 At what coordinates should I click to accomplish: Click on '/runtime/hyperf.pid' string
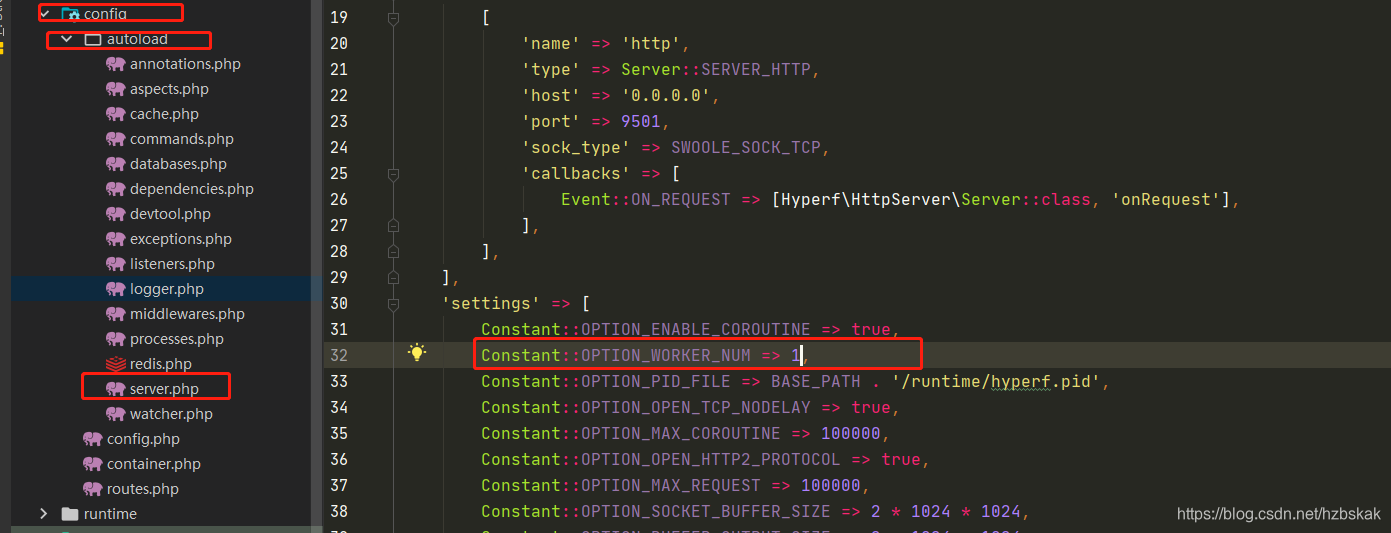click(996, 381)
